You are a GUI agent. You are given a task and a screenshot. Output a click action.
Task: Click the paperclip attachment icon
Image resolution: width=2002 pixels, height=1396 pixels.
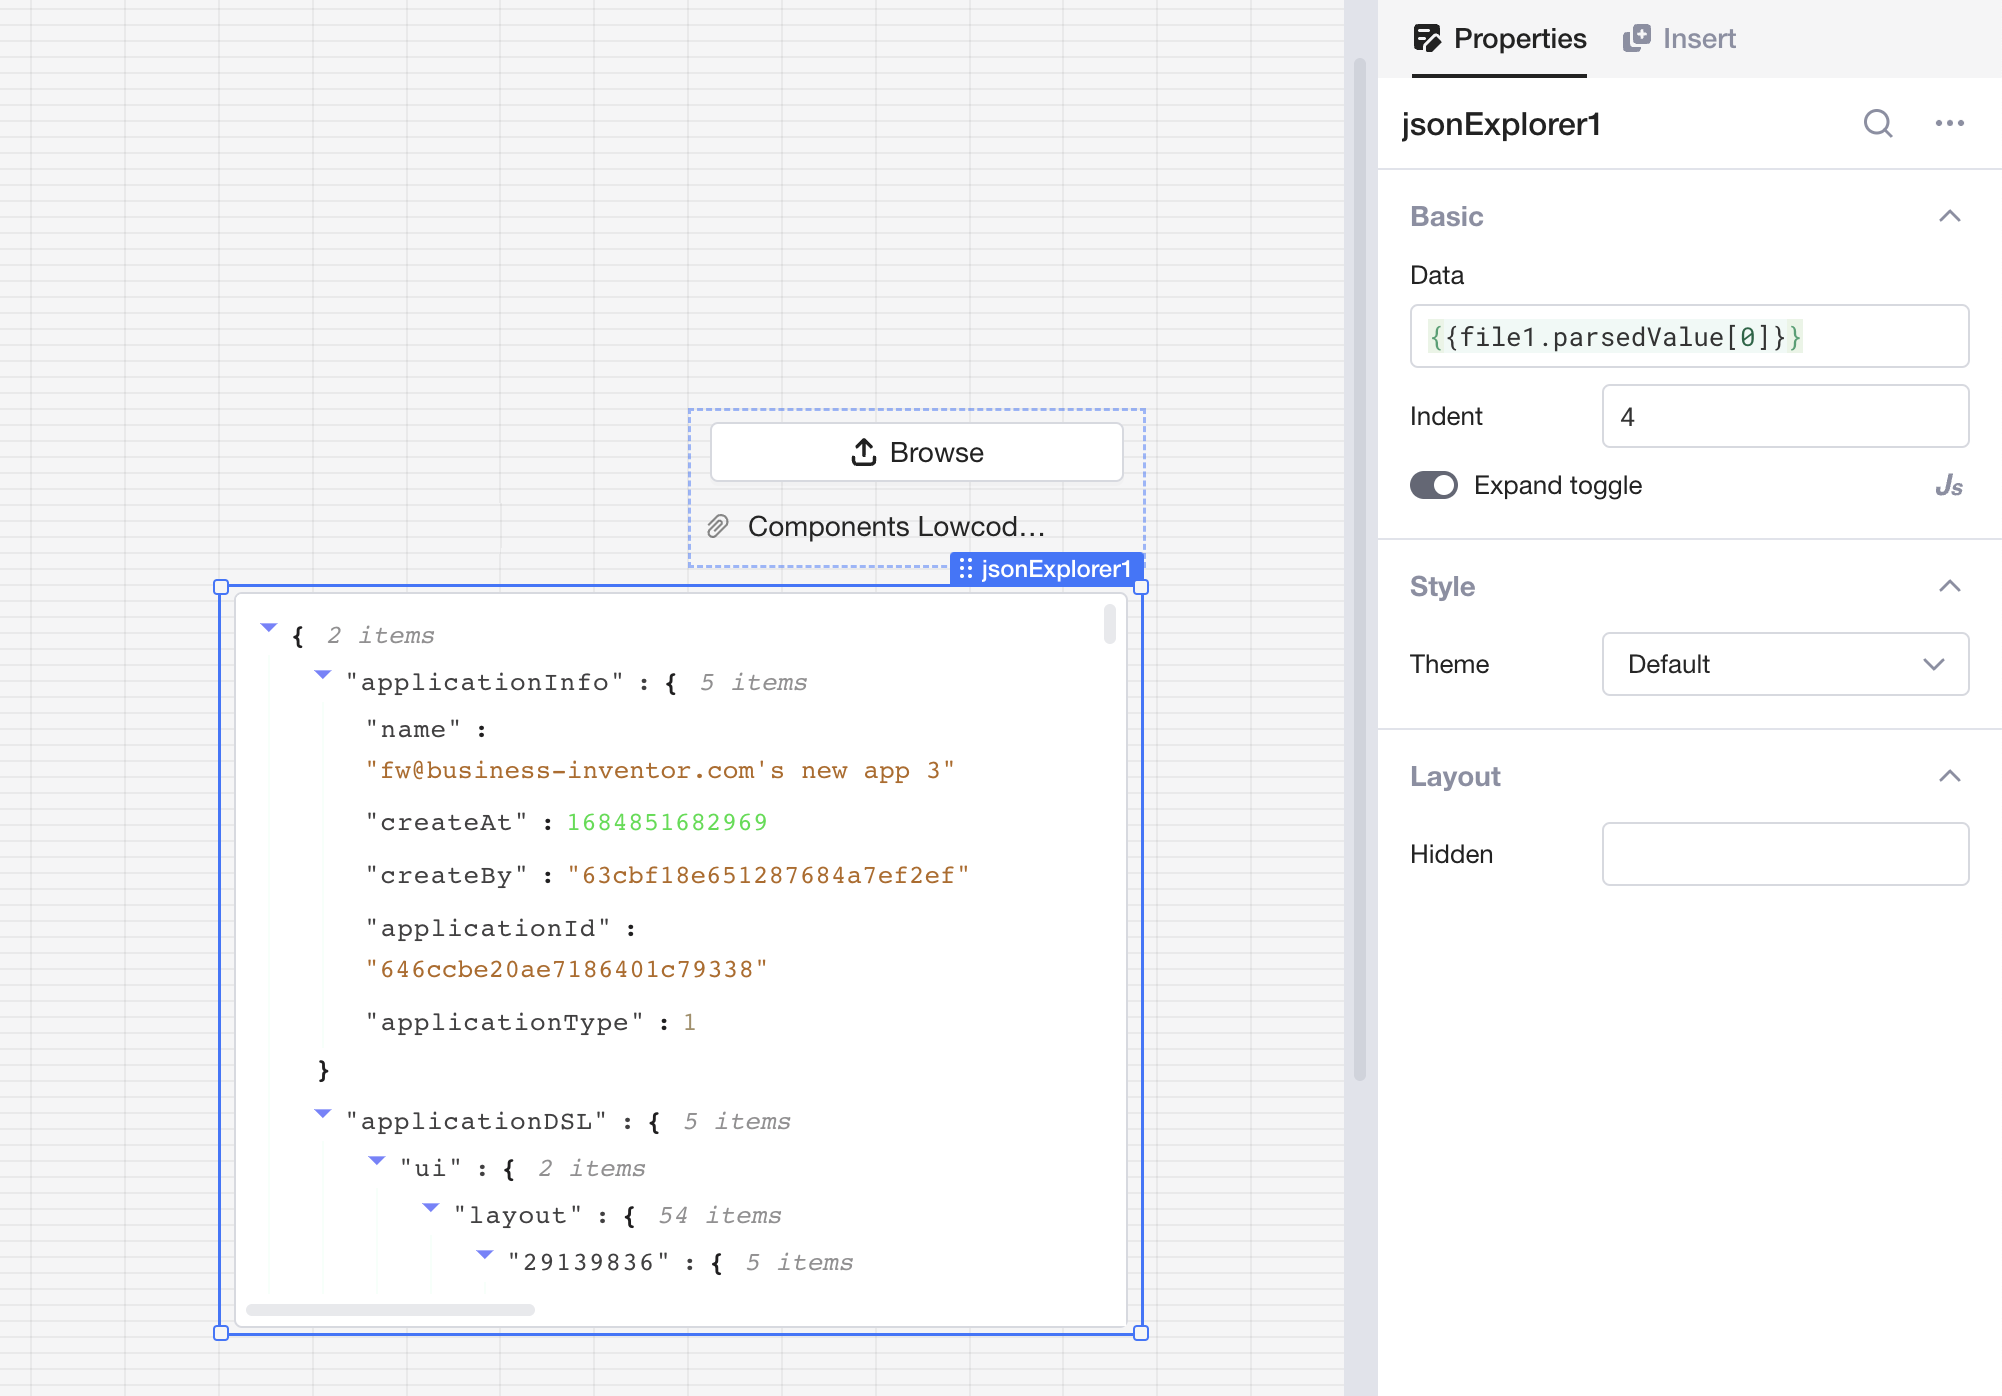tap(718, 526)
